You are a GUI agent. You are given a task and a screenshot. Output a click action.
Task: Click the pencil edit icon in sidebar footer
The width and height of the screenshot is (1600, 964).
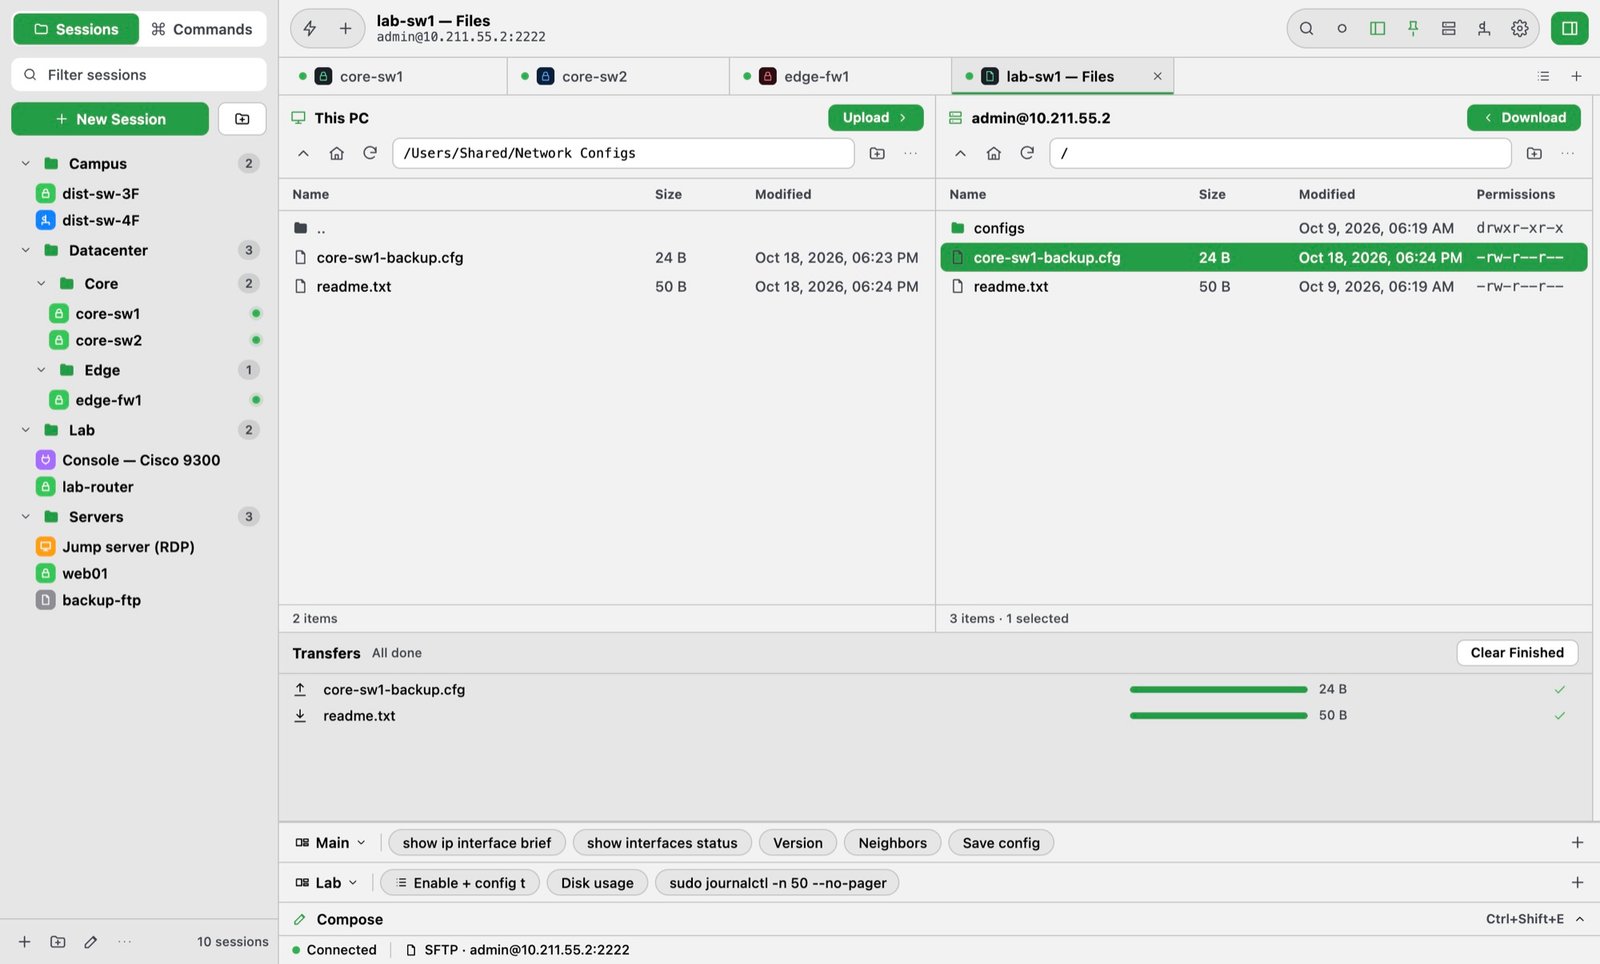click(x=91, y=942)
